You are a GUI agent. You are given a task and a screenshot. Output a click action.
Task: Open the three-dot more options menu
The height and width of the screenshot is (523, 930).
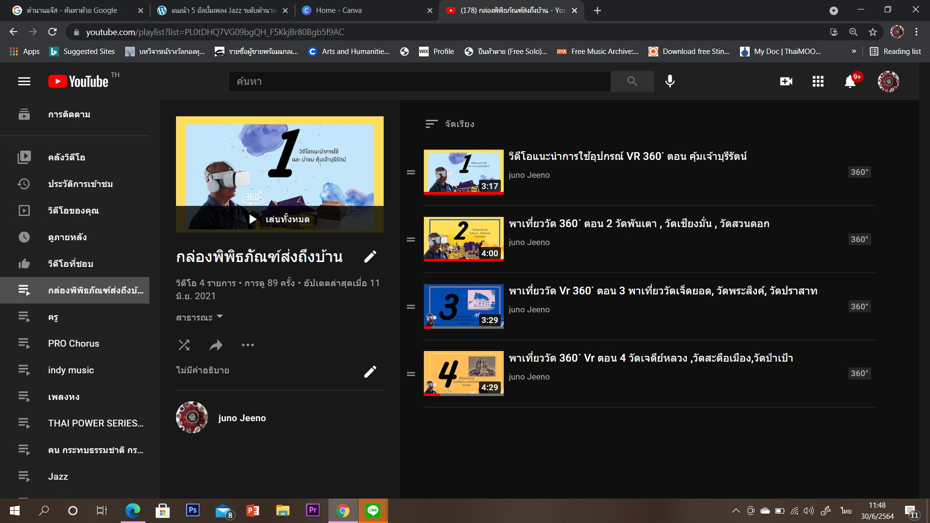(248, 345)
